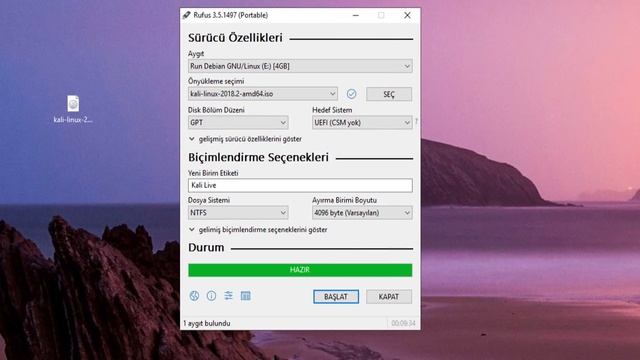Open kali-linux ISO file on desktop
The image size is (640, 360).
73,109
